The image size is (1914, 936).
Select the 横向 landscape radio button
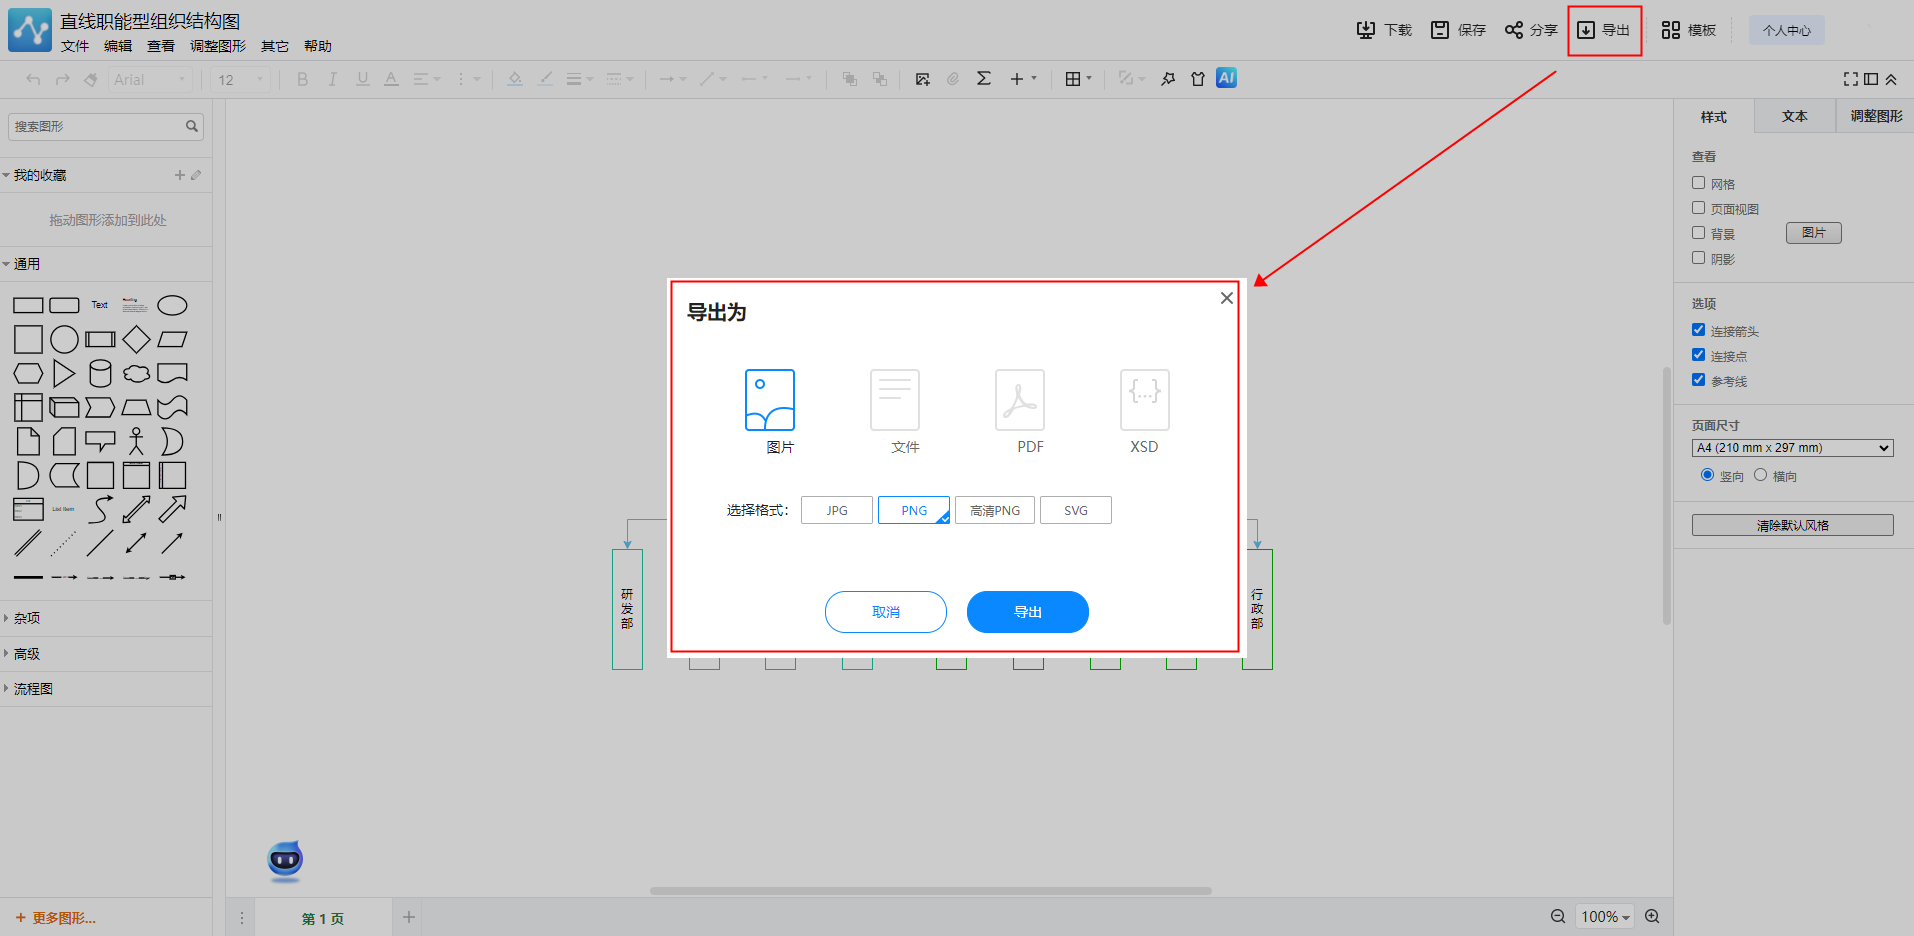(1760, 475)
